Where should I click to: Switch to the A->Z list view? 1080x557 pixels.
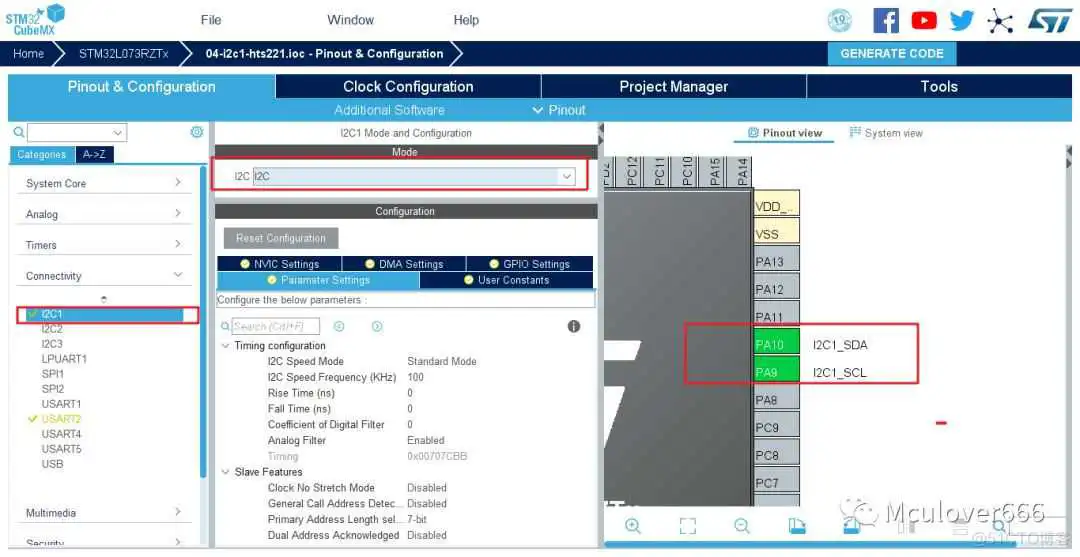pos(95,155)
